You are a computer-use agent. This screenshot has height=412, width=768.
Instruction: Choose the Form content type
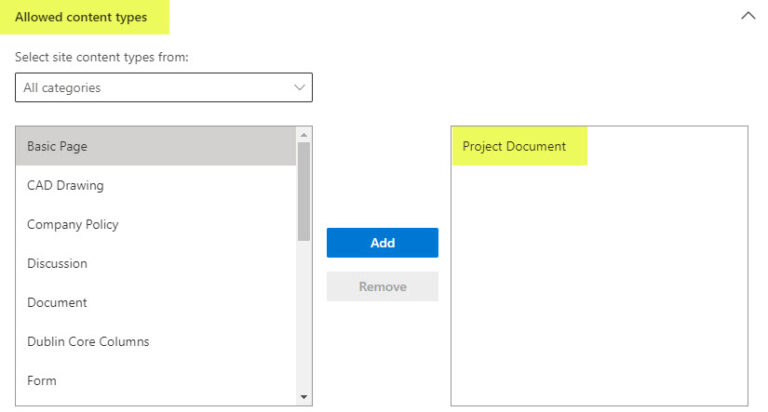[156, 381]
